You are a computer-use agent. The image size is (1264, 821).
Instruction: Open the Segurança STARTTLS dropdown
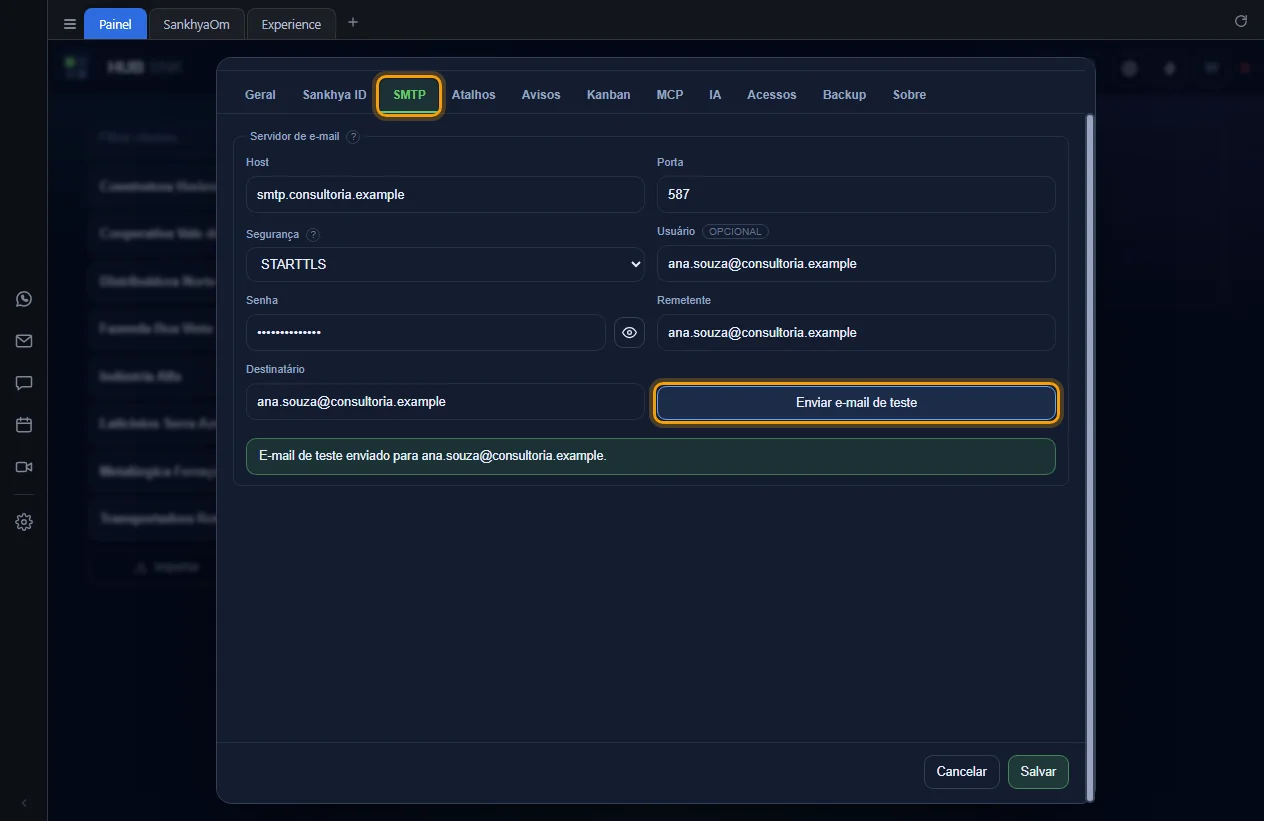coord(445,264)
